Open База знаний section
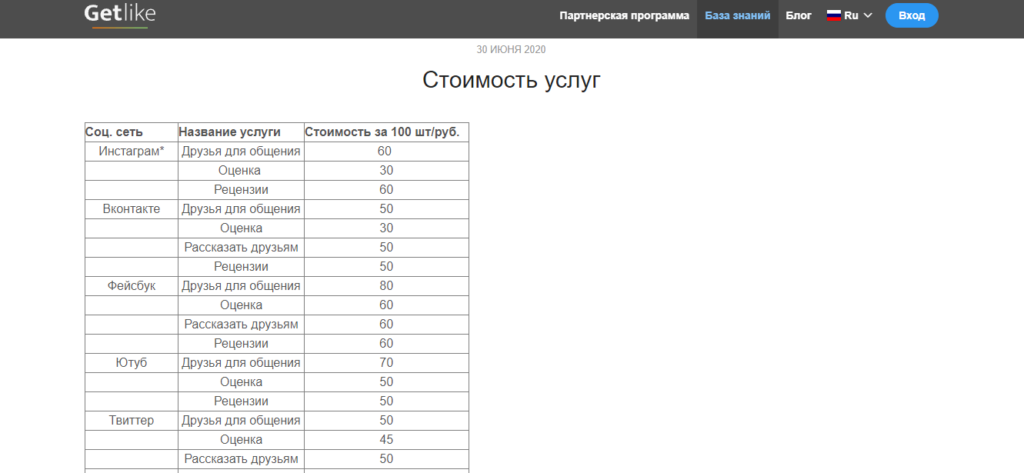 [x=737, y=16]
